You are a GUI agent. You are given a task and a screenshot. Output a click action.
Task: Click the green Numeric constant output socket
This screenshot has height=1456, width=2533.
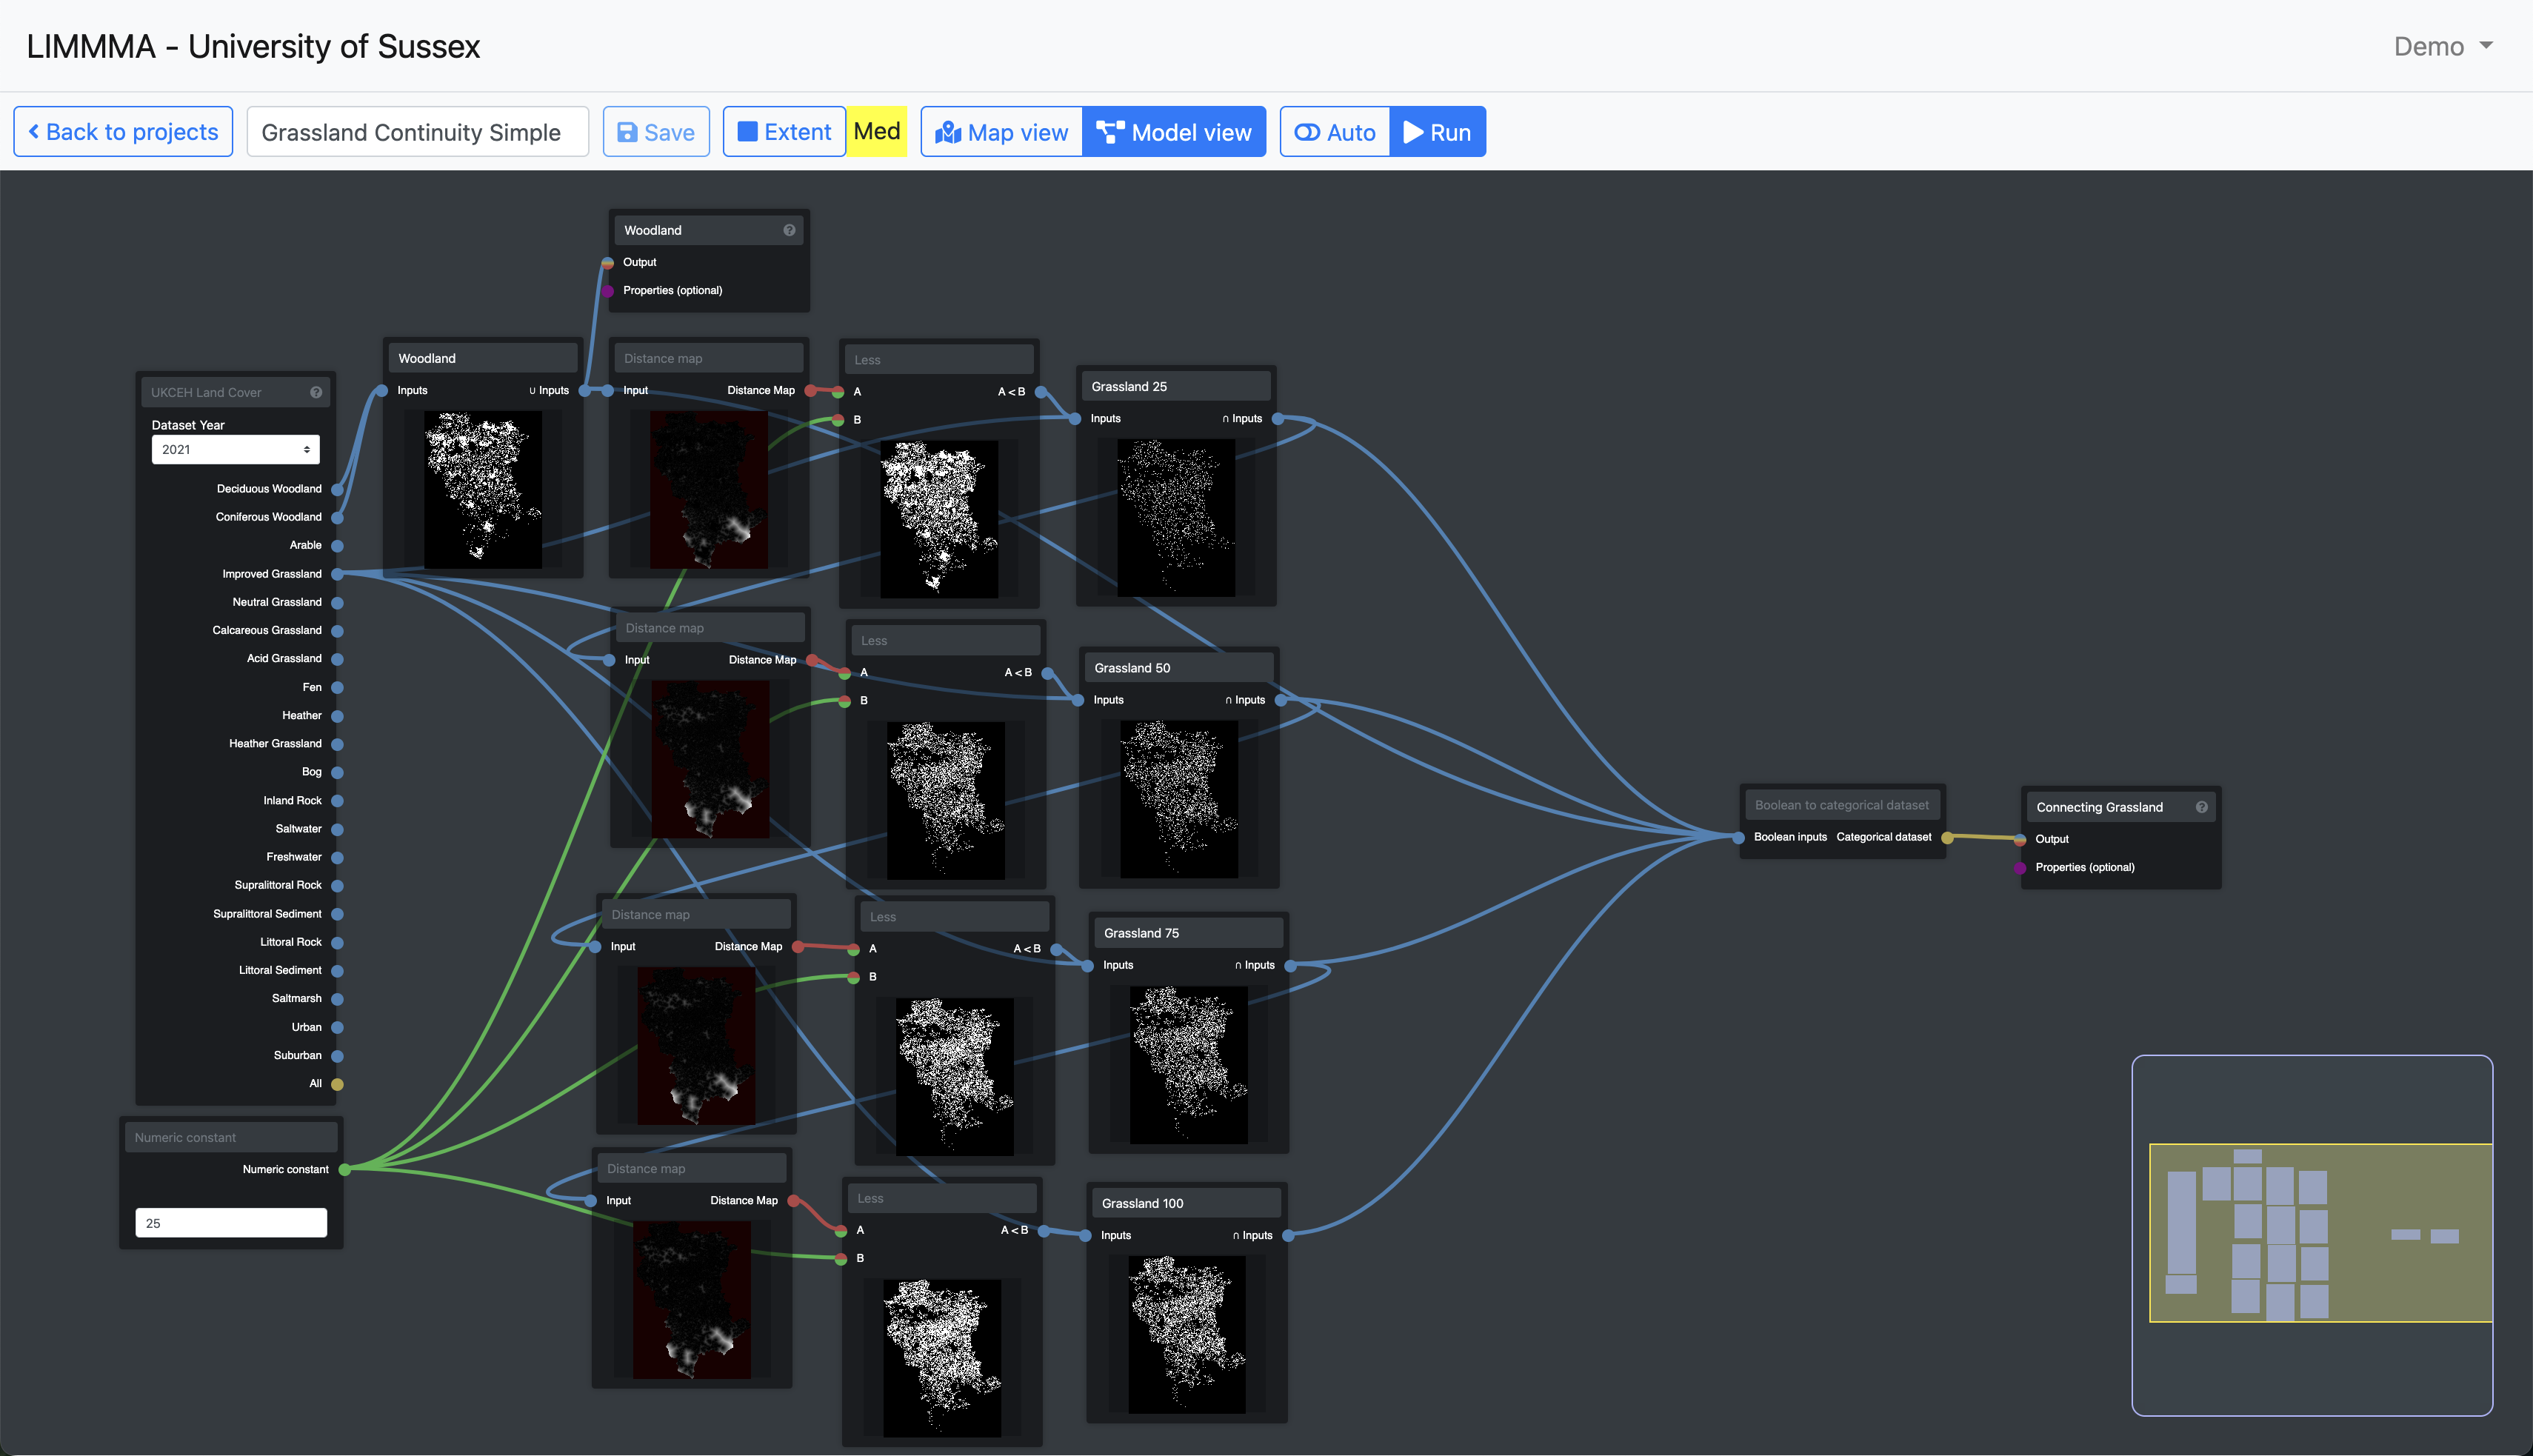point(344,1169)
